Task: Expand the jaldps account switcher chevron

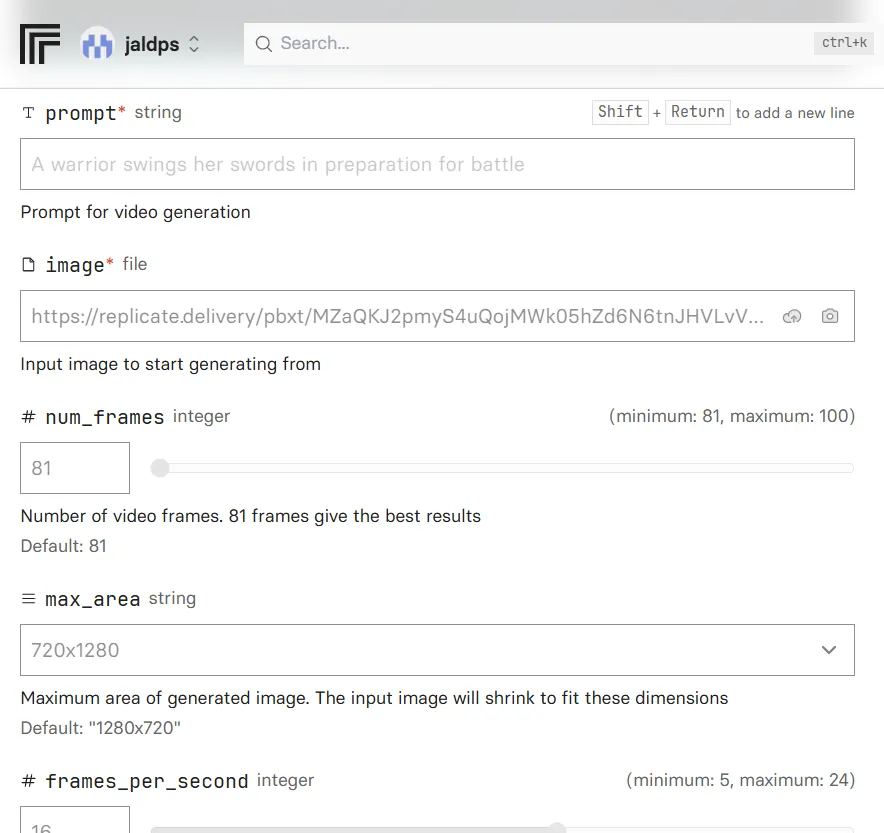Action: pyautogui.click(x=194, y=44)
